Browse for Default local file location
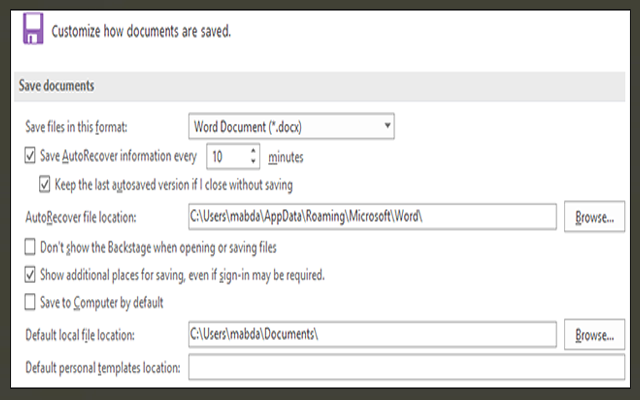 tap(595, 333)
